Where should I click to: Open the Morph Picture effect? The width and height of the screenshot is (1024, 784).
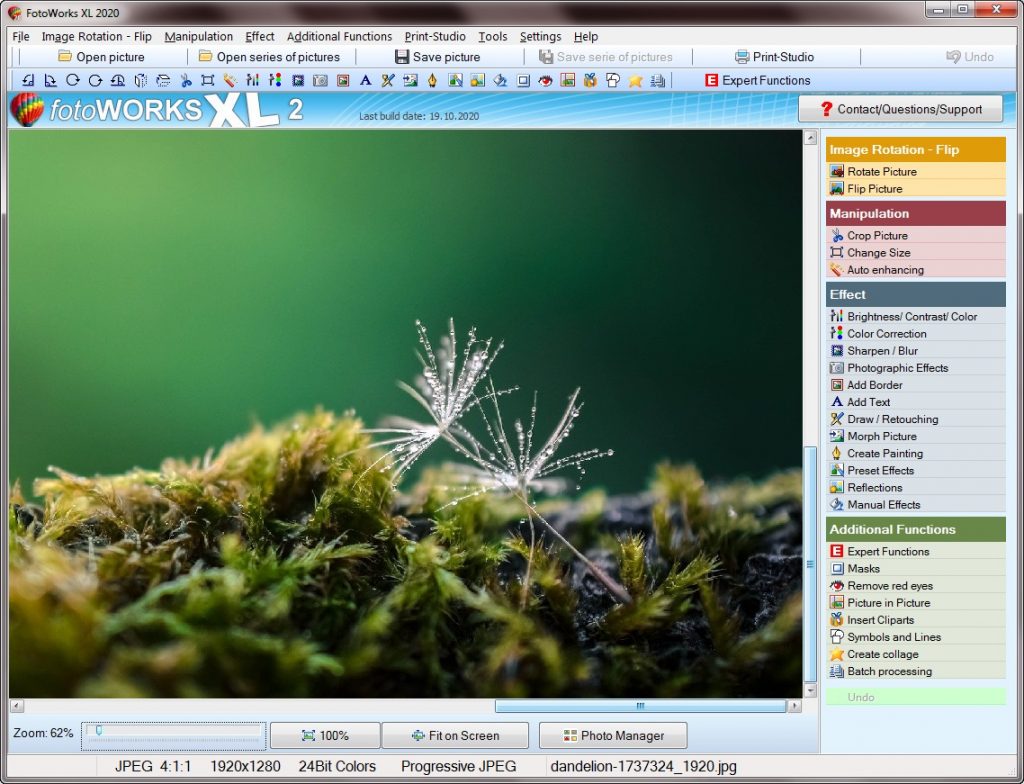tap(870, 436)
